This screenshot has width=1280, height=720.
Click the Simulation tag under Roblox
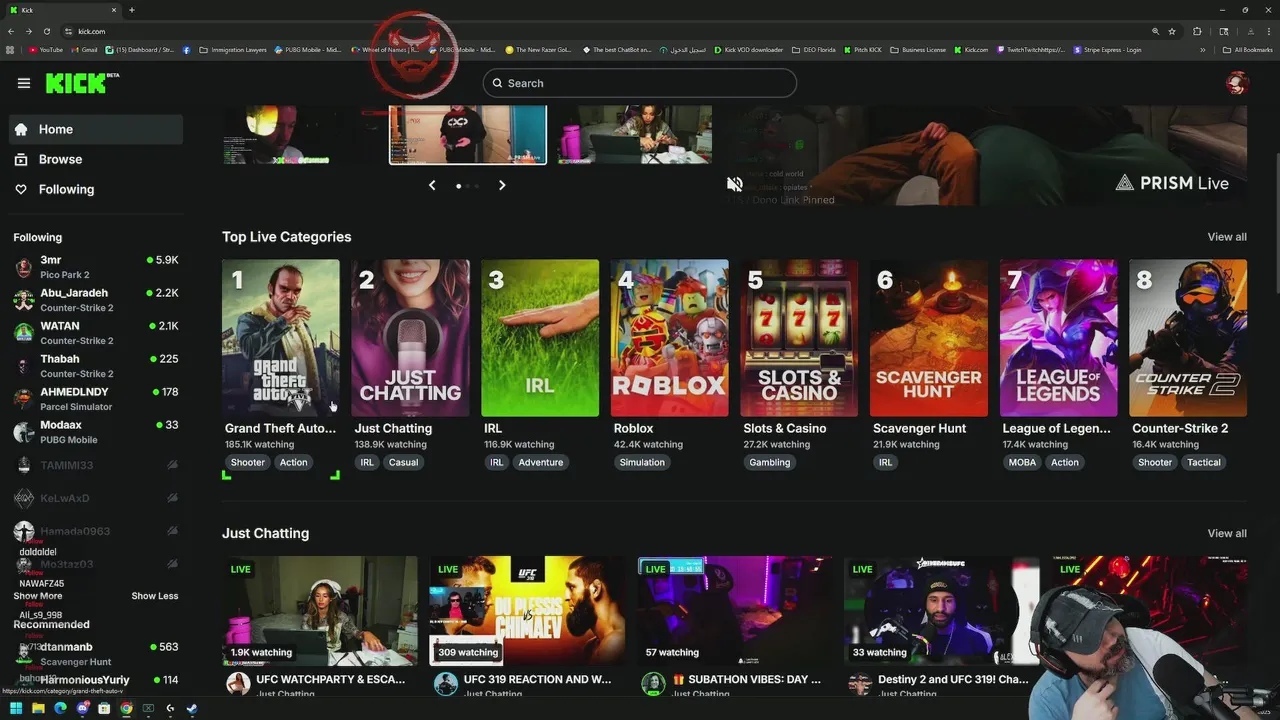pyautogui.click(x=642, y=462)
